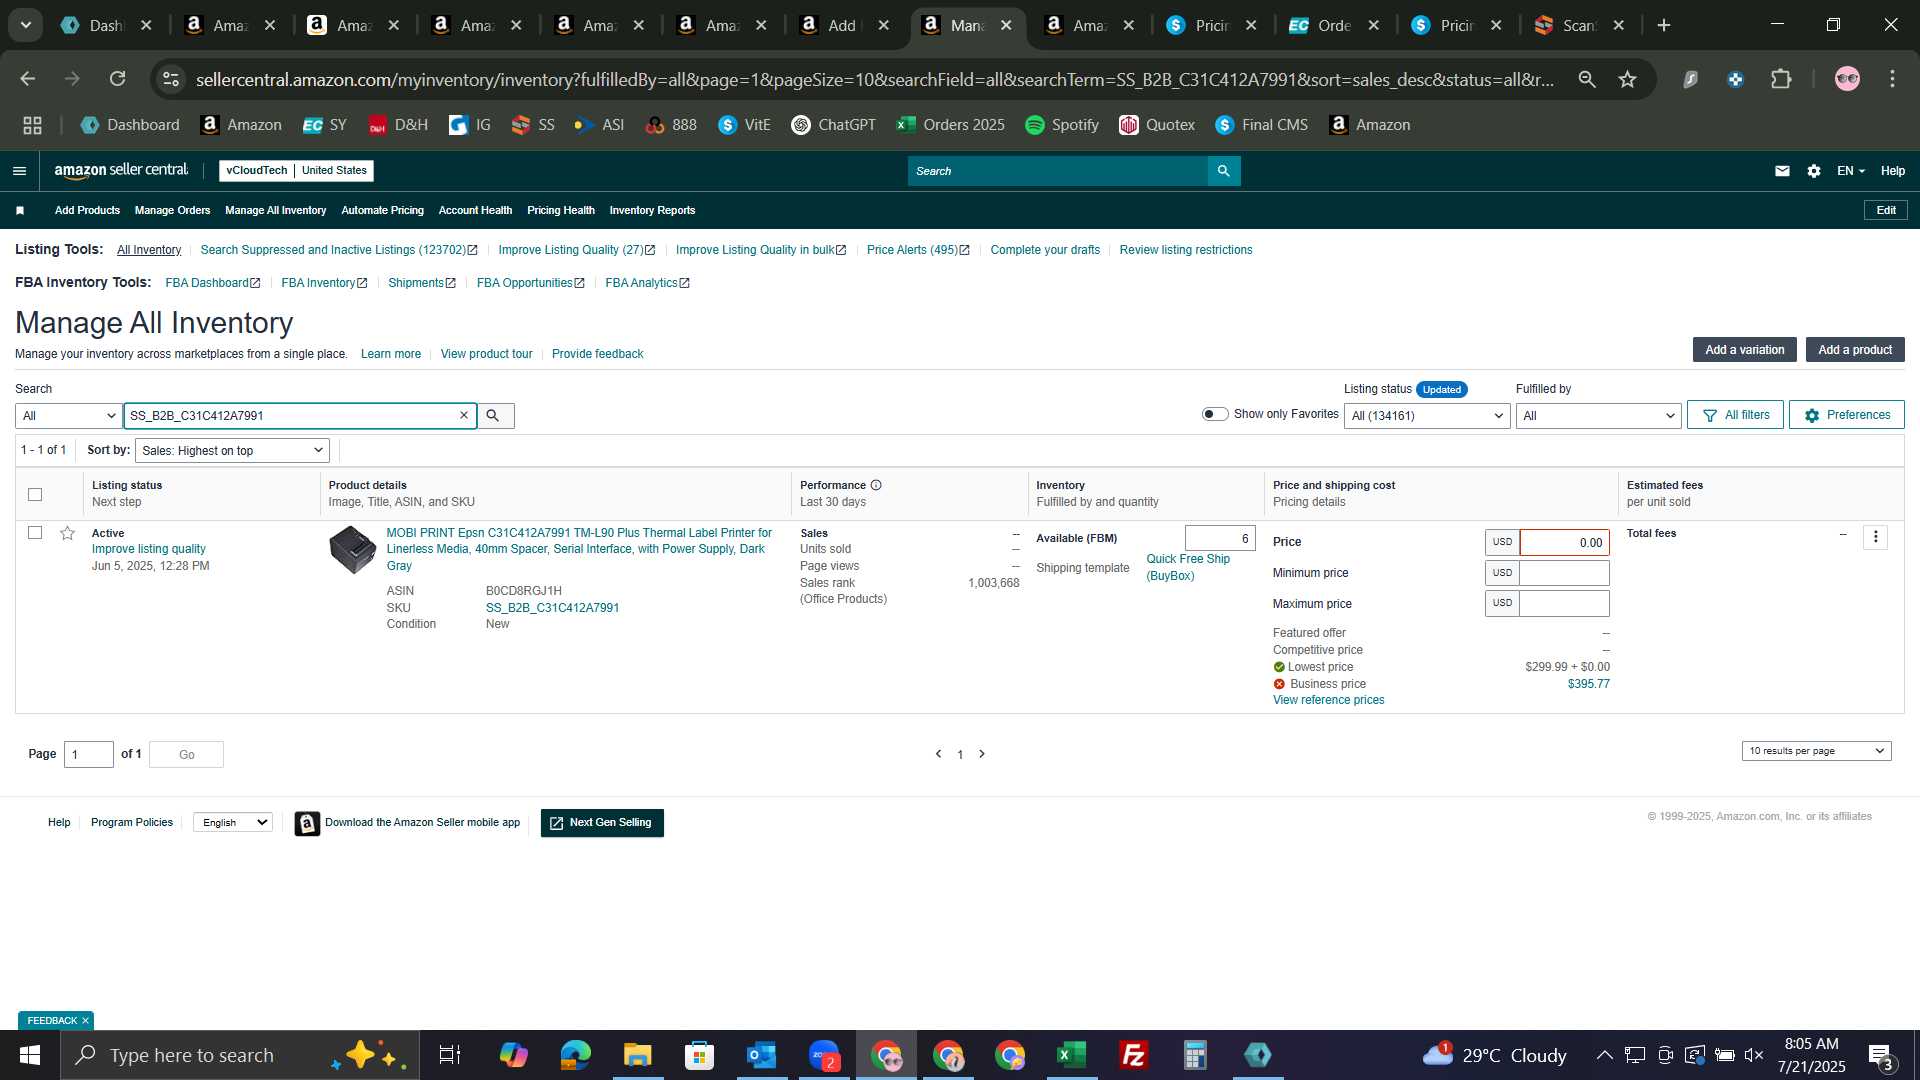Click View reference prices link

point(1328,701)
